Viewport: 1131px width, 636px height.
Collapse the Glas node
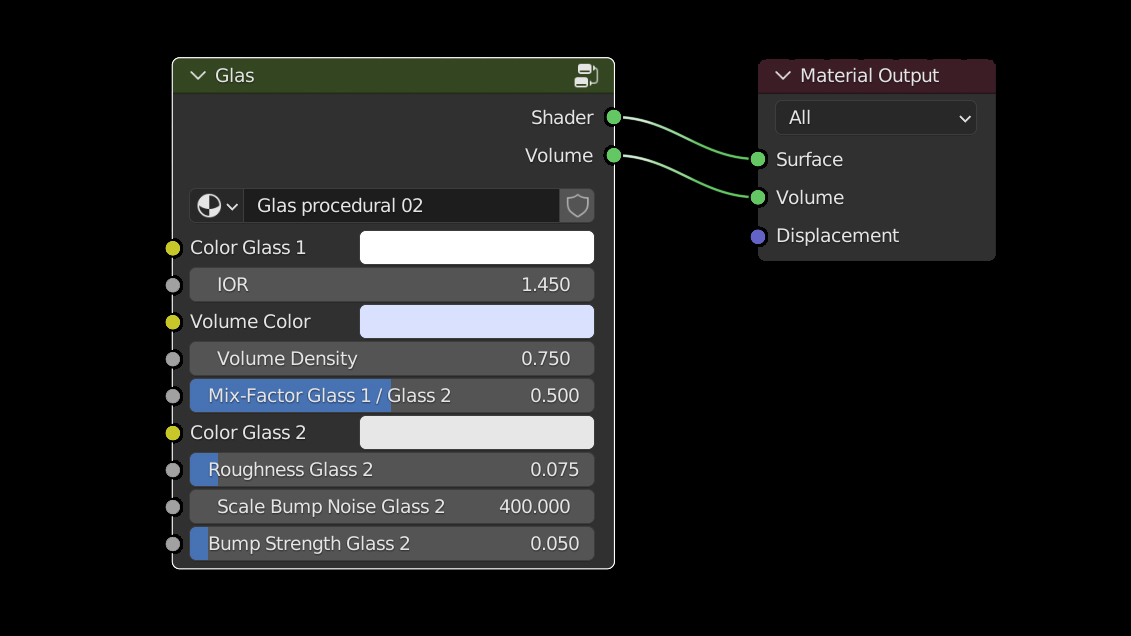pos(198,76)
